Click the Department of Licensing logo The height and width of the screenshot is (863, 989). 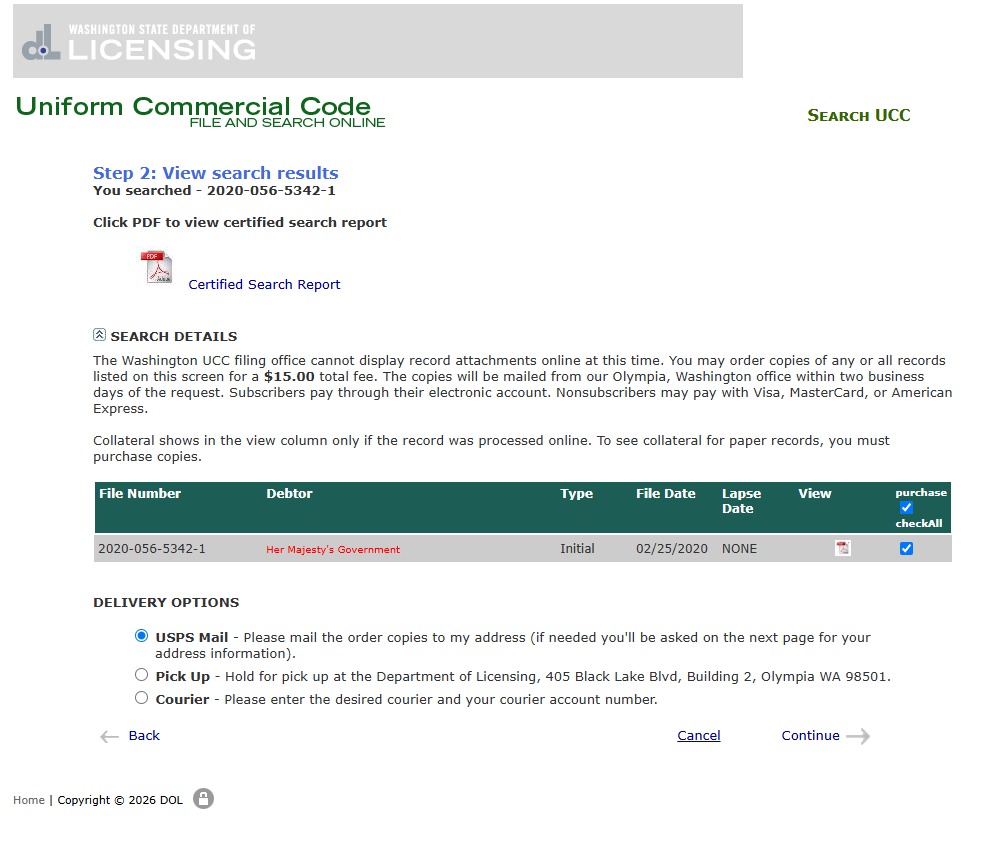(139, 43)
